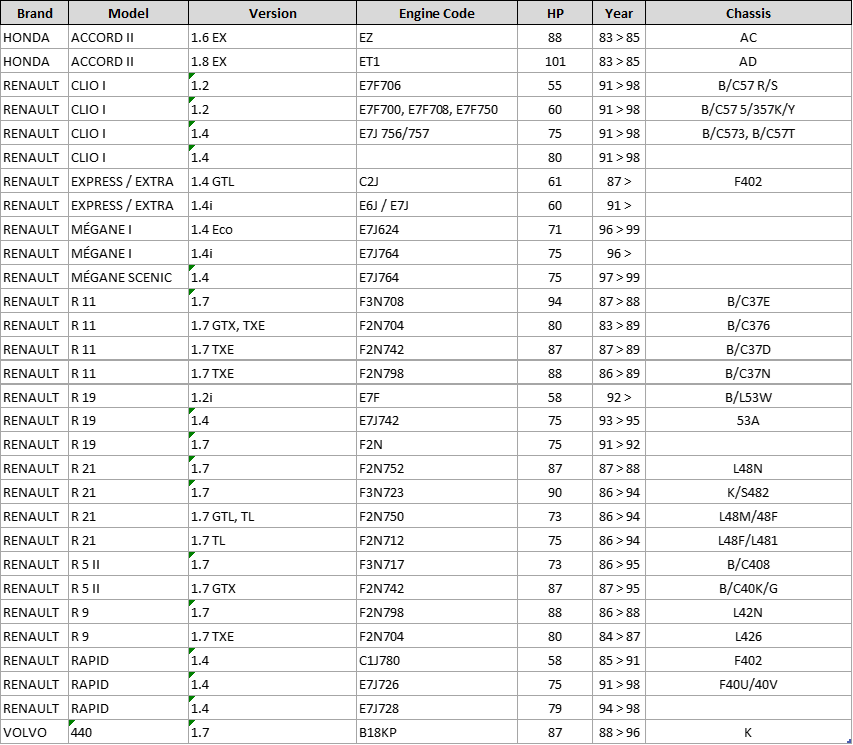
Task: Click engine code 'B18KP'
Action: tap(437, 731)
